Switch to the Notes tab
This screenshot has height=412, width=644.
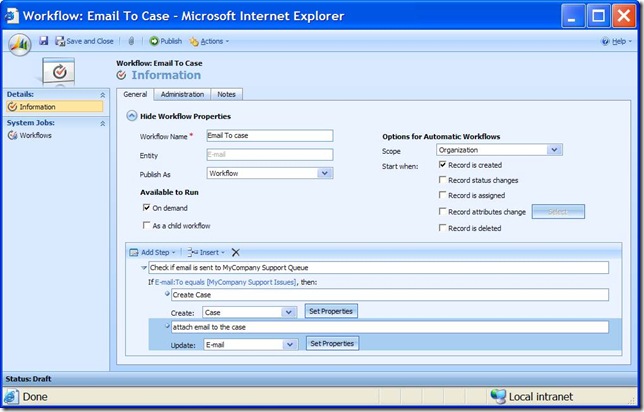(x=228, y=94)
